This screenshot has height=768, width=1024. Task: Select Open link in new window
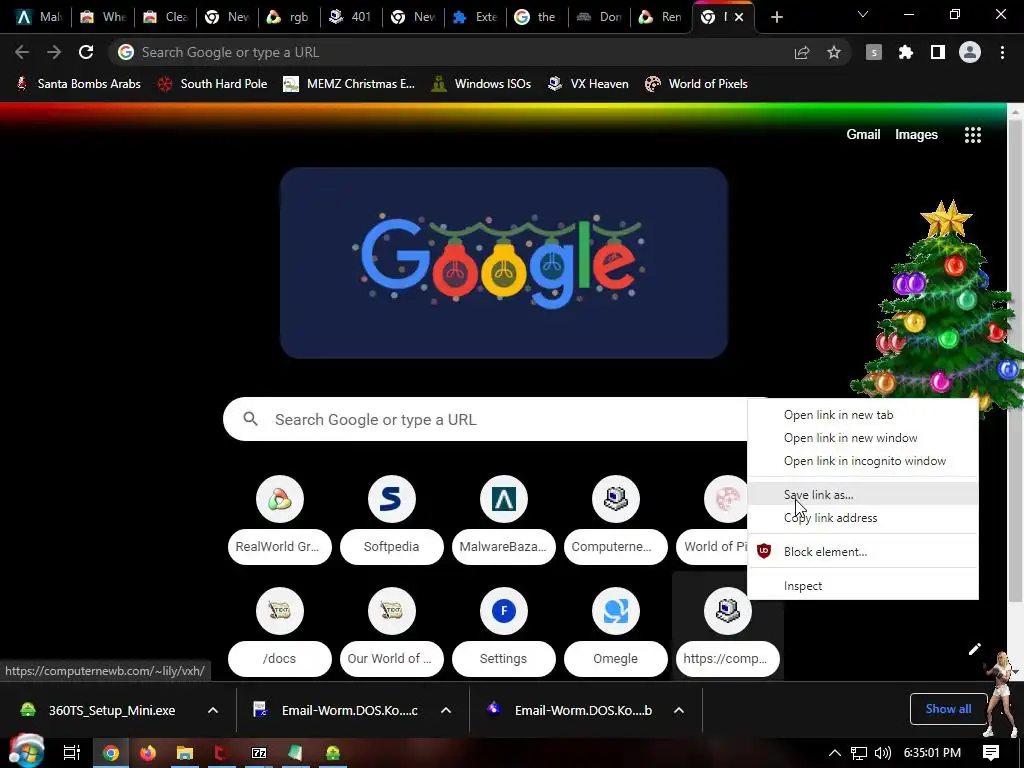coord(863,438)
